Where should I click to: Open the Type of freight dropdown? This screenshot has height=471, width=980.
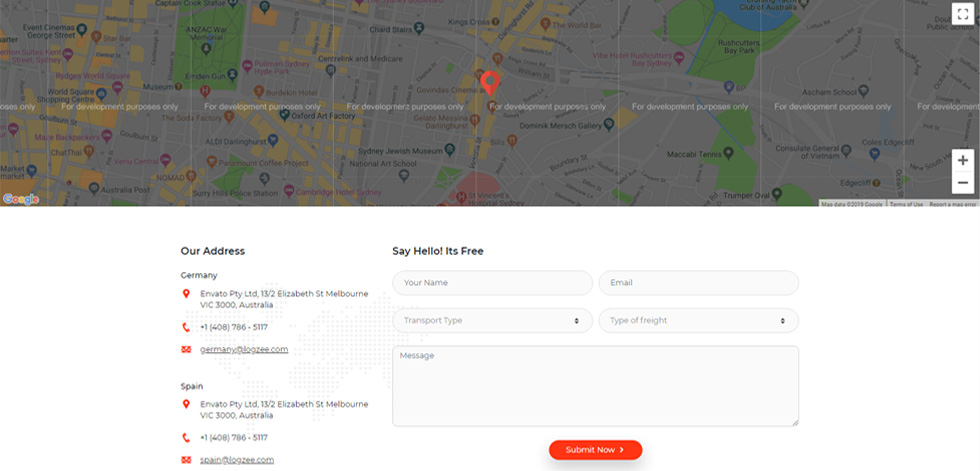[x=698, y=320]
